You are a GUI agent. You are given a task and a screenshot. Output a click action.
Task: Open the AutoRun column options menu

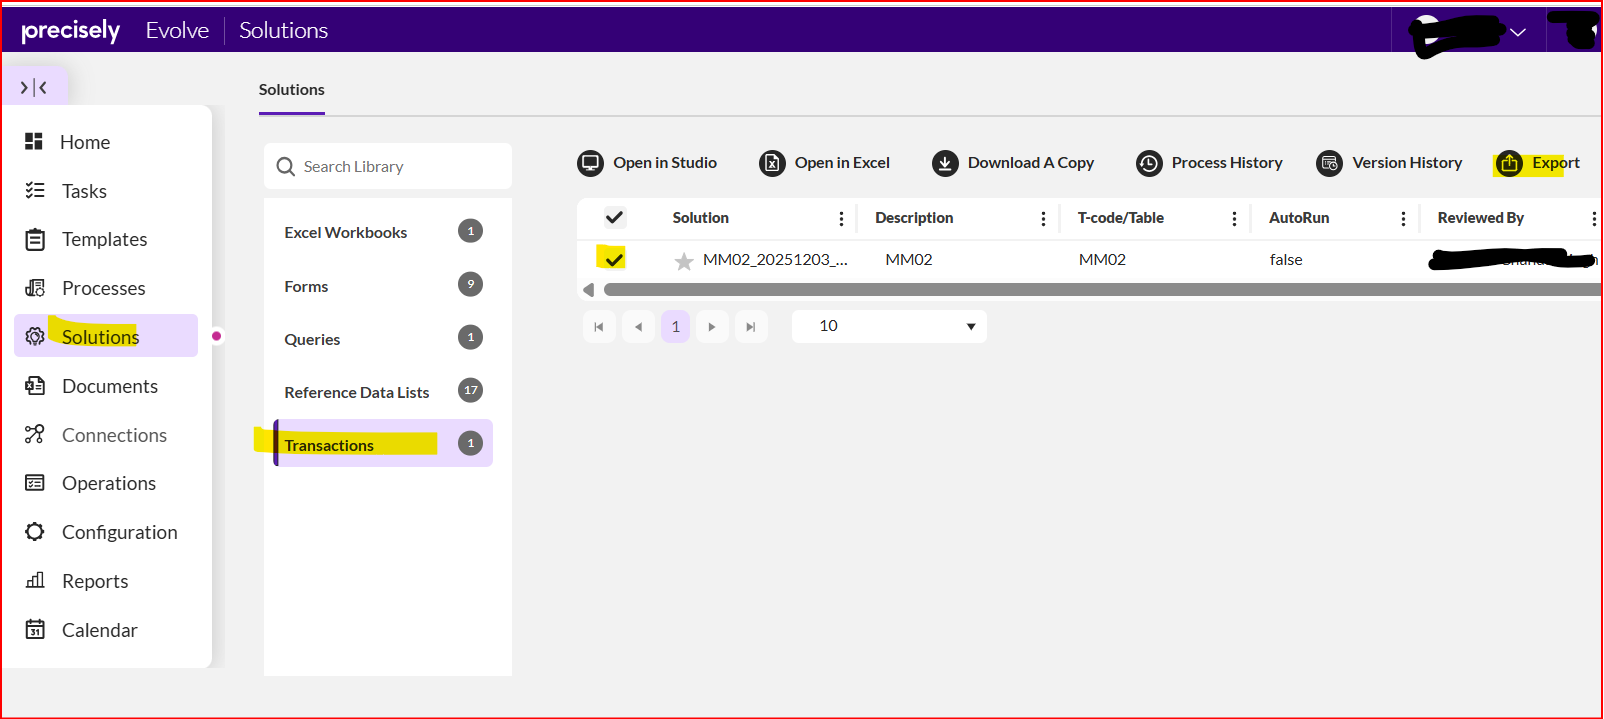(1403, 218)
